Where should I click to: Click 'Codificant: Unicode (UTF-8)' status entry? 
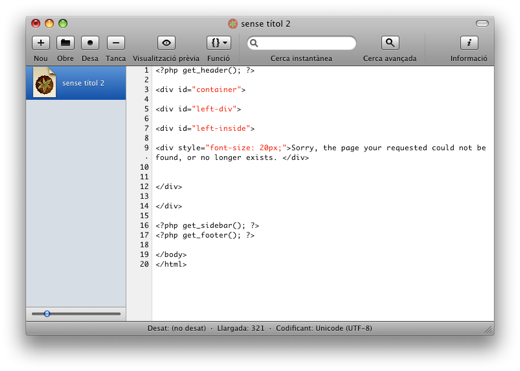324,328
